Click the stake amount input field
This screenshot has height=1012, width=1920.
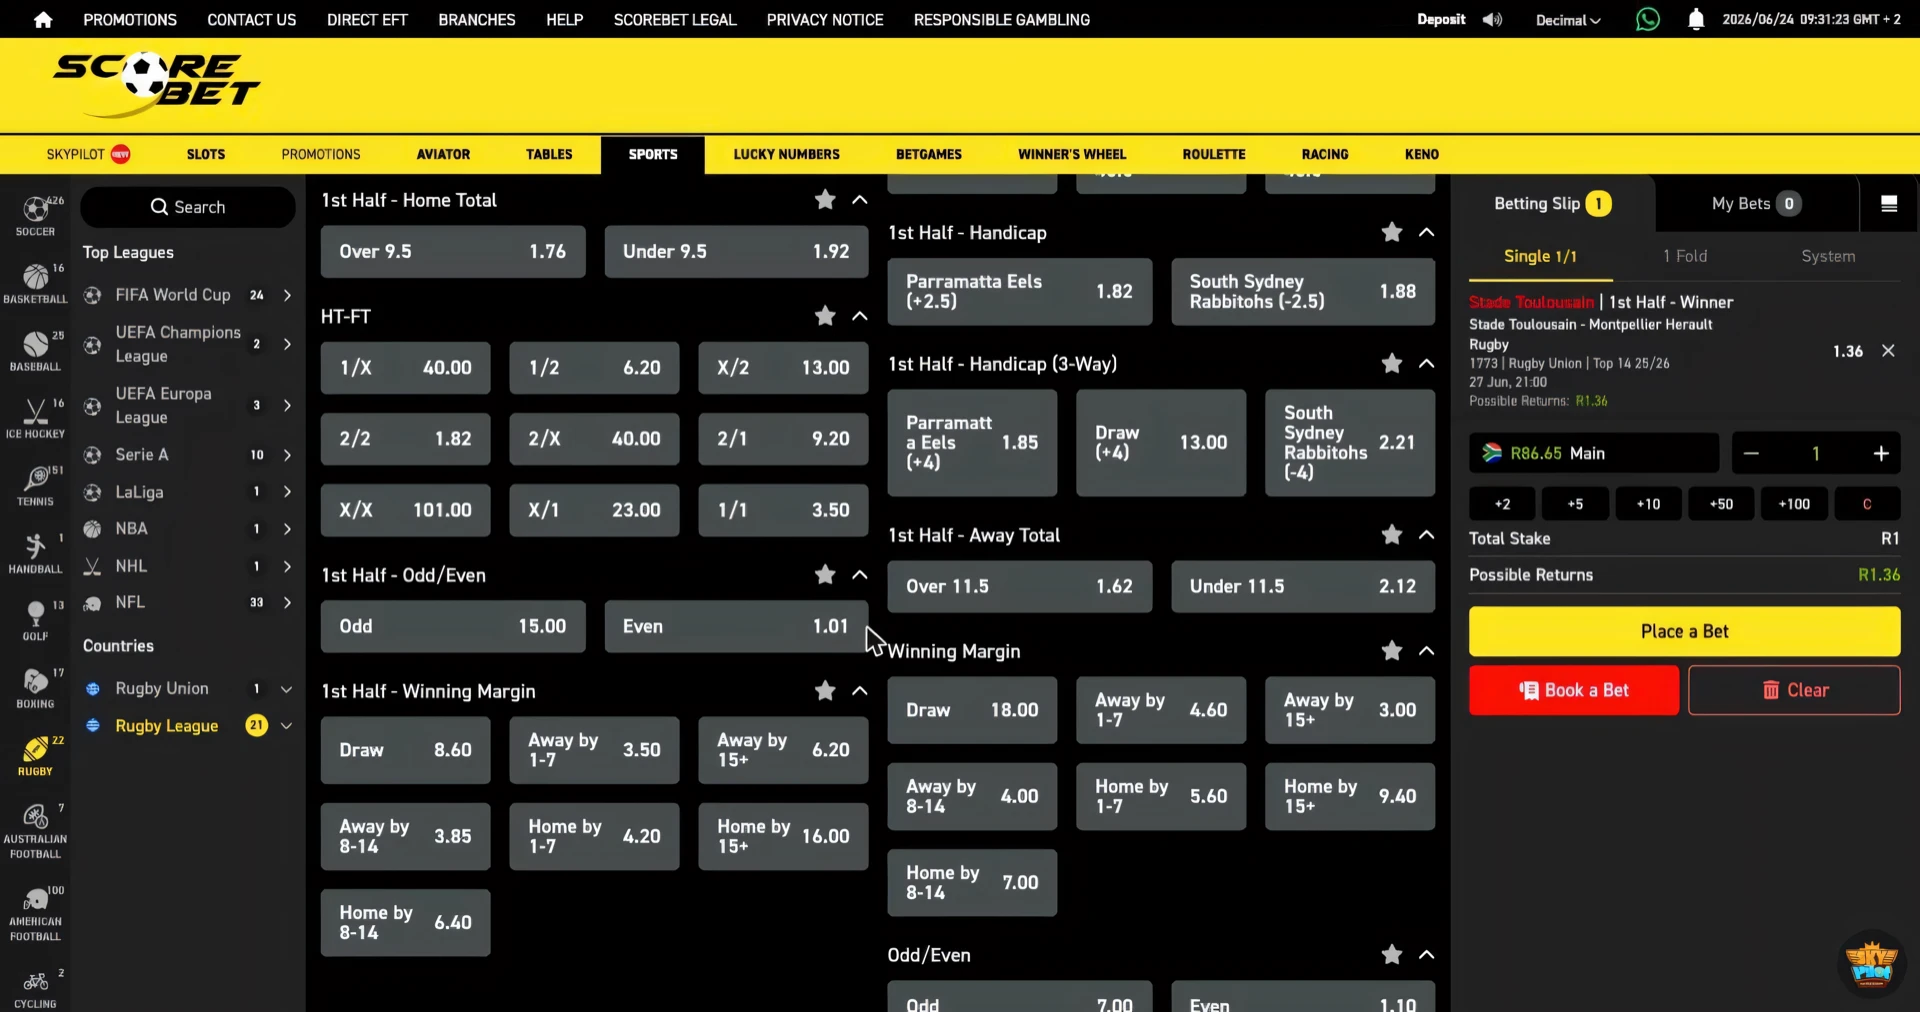[1815, 454]
